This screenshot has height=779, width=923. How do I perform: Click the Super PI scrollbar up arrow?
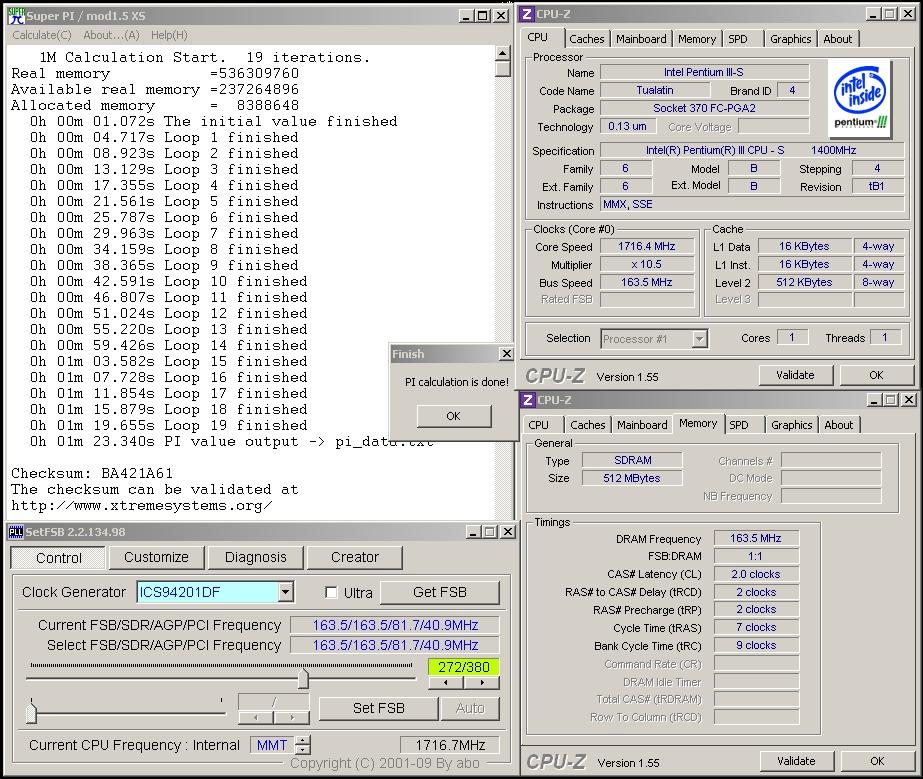502,54
